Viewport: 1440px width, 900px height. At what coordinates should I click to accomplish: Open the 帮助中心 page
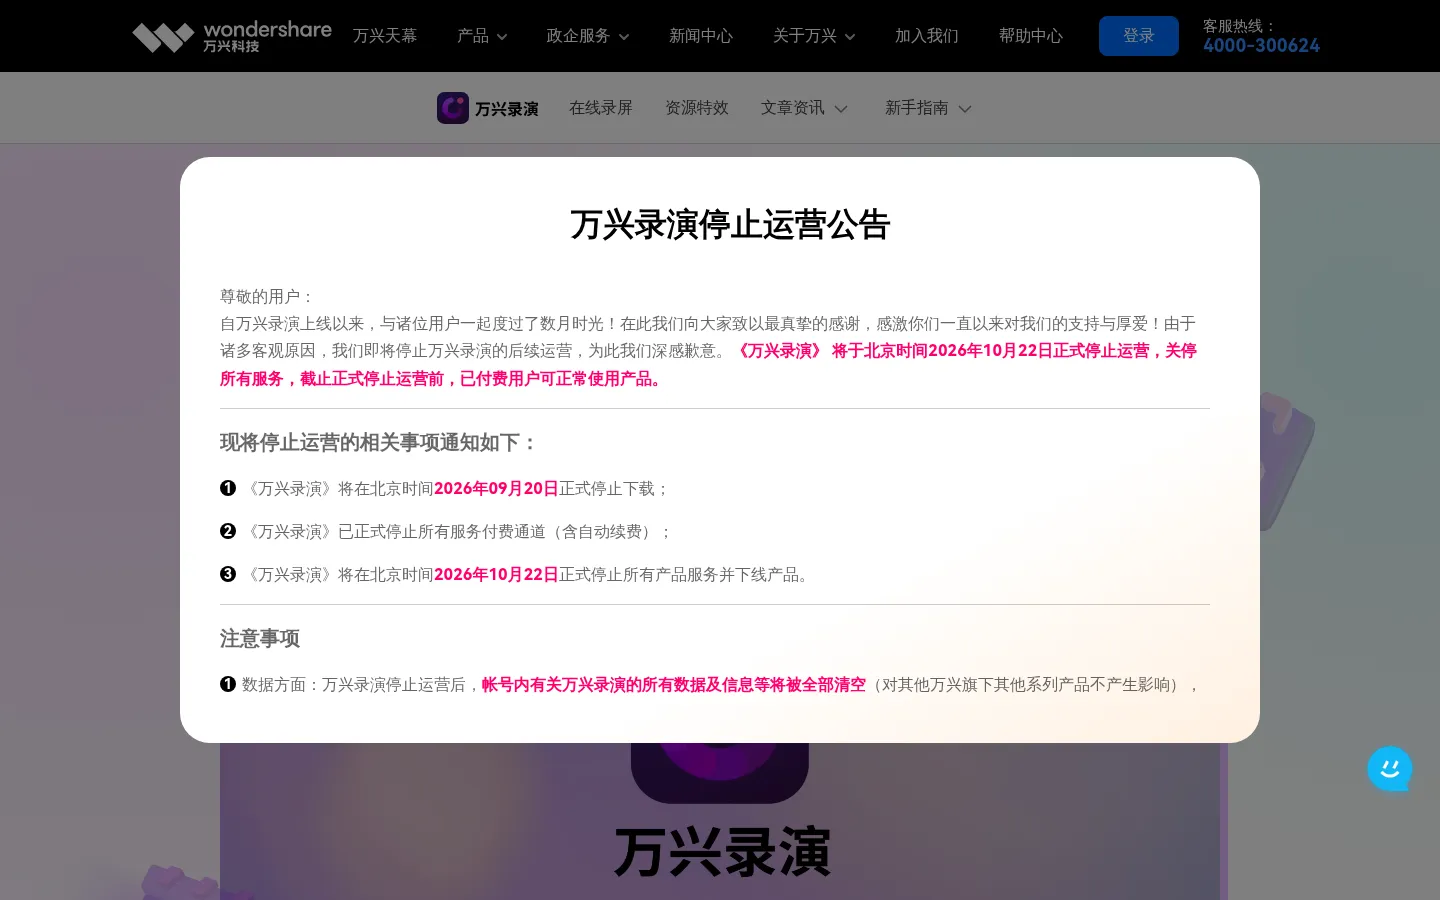click(1031, 36)
